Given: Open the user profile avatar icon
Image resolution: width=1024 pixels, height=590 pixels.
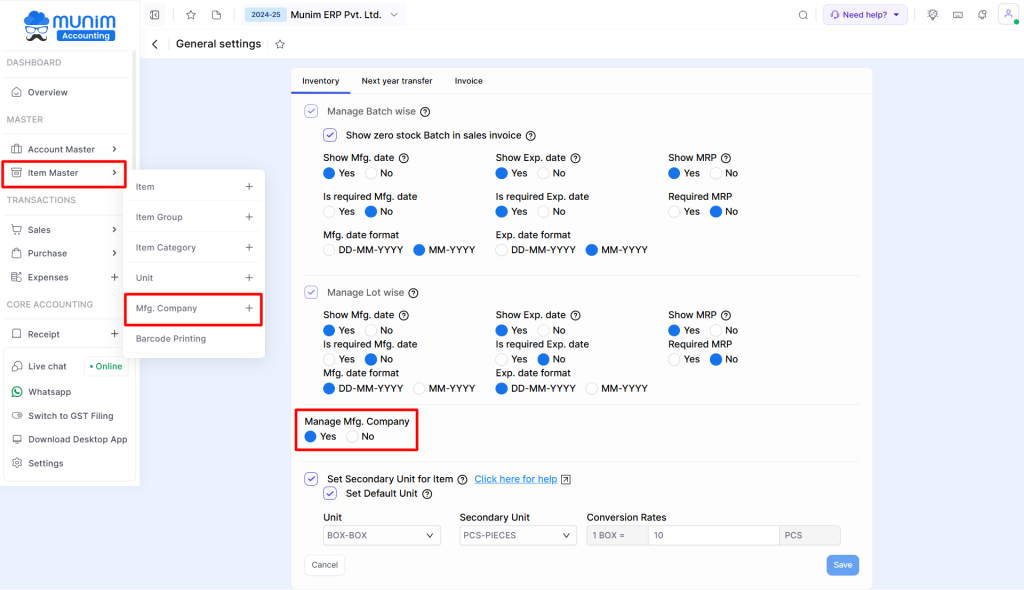Looking at the screenshot, I should (x=1006, y=15).
